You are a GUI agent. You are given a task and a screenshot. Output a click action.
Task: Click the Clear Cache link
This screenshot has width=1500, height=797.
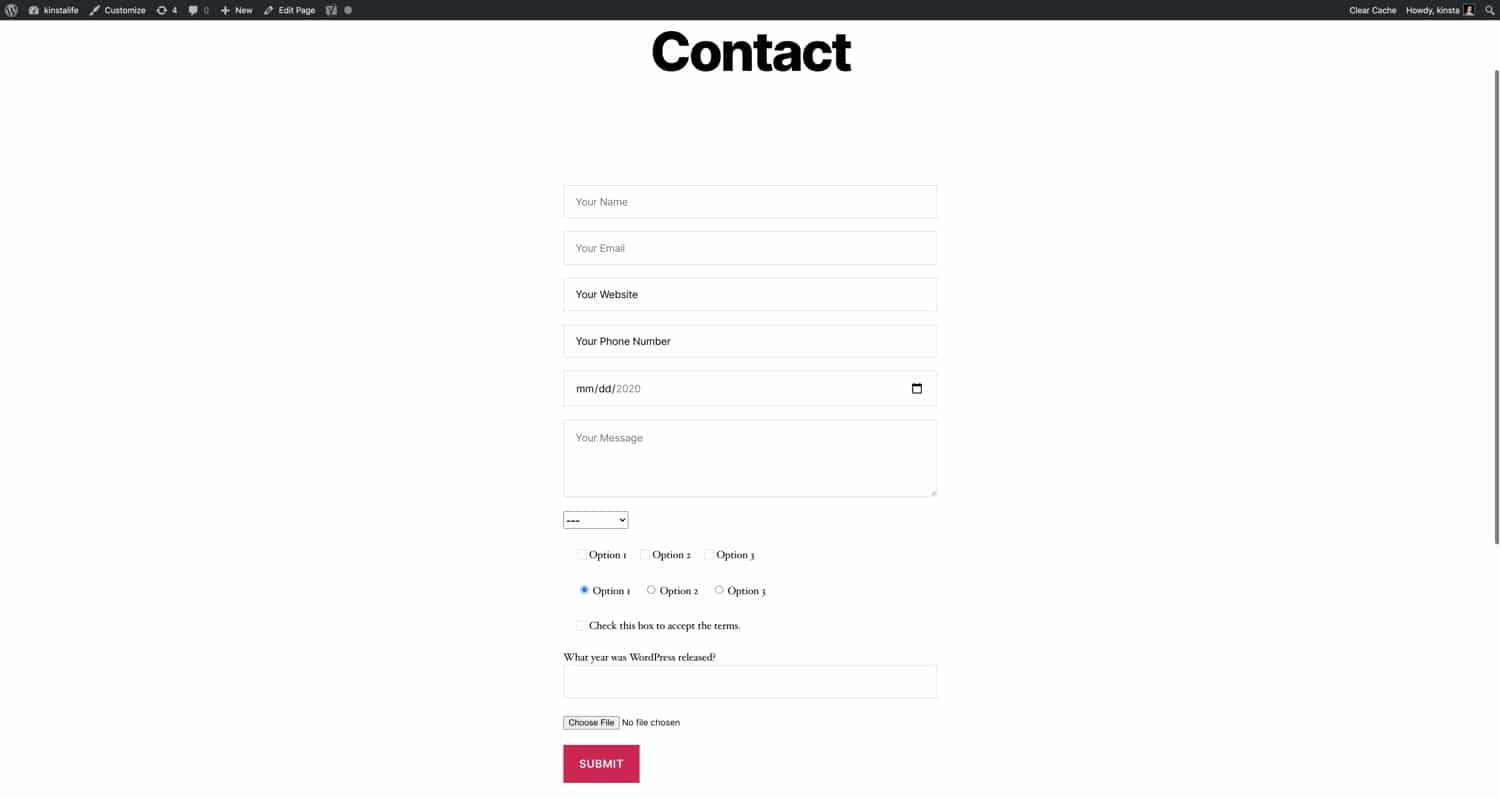(1371, 10)
